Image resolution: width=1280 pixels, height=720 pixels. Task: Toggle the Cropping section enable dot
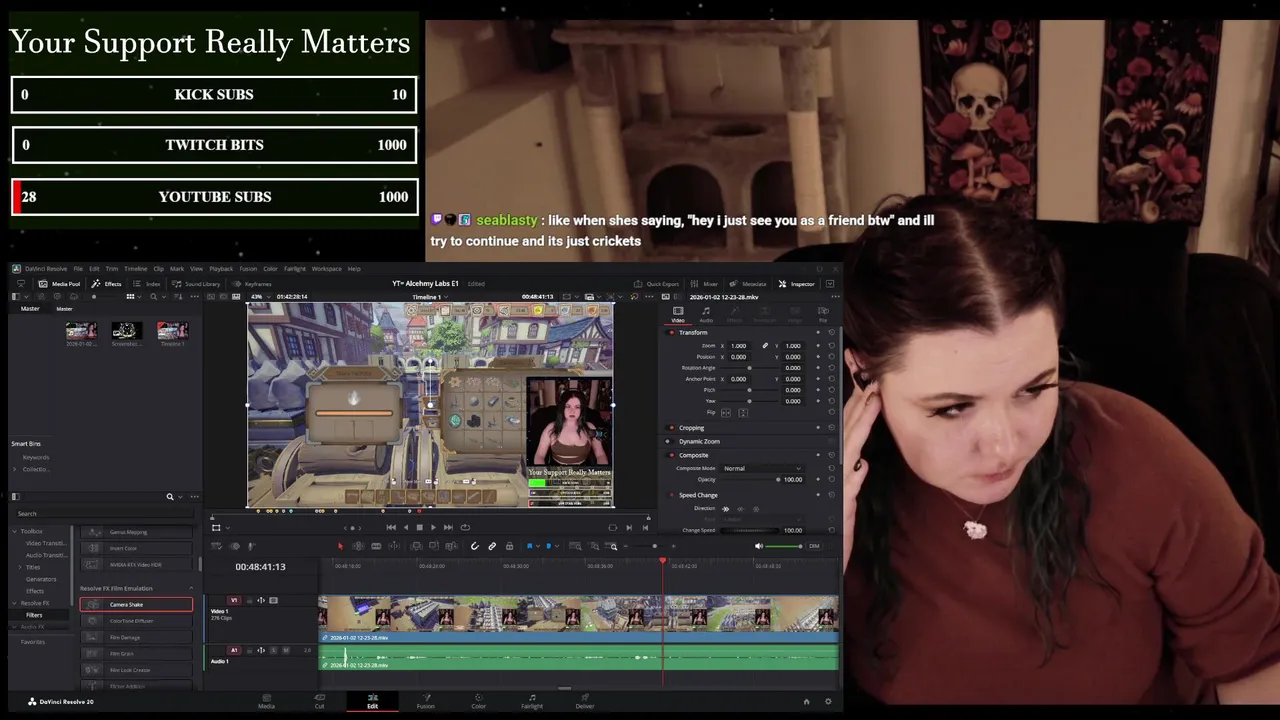[672, 428]
